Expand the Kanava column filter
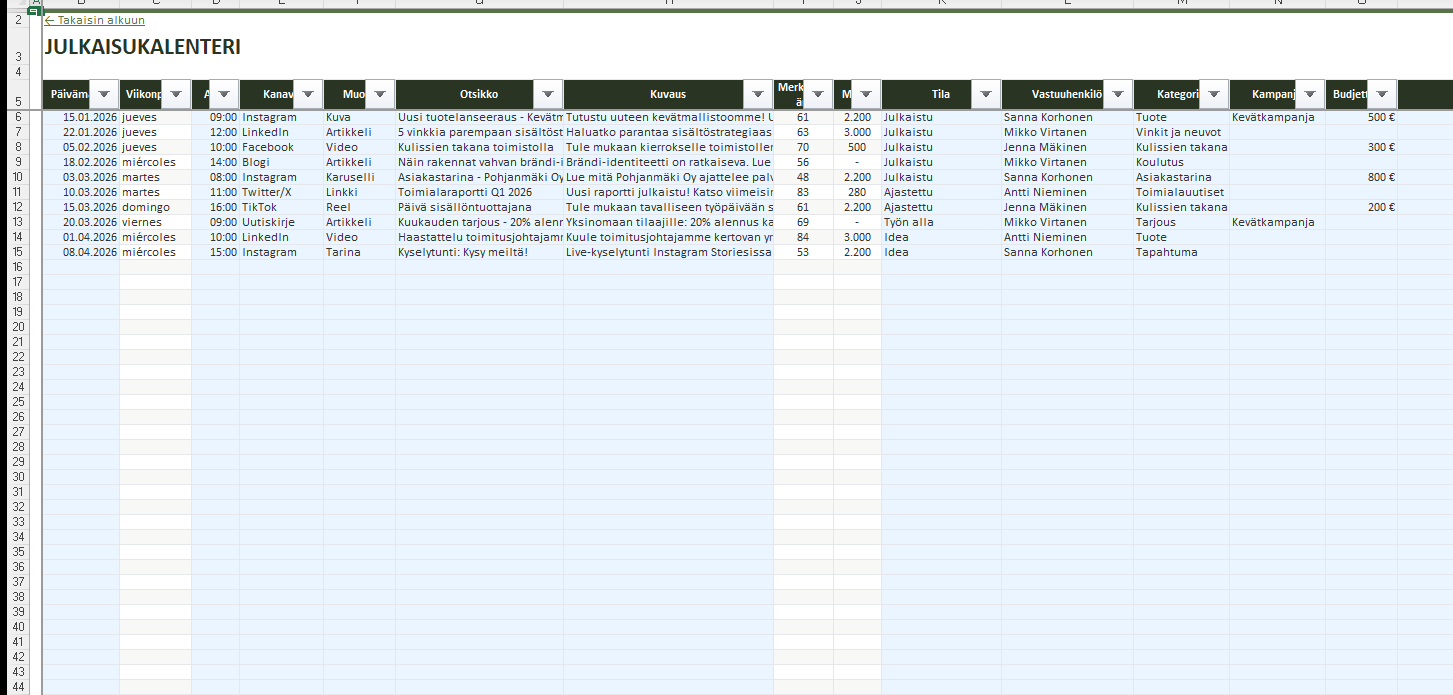1453x695 pixels. tap(309, 94)
